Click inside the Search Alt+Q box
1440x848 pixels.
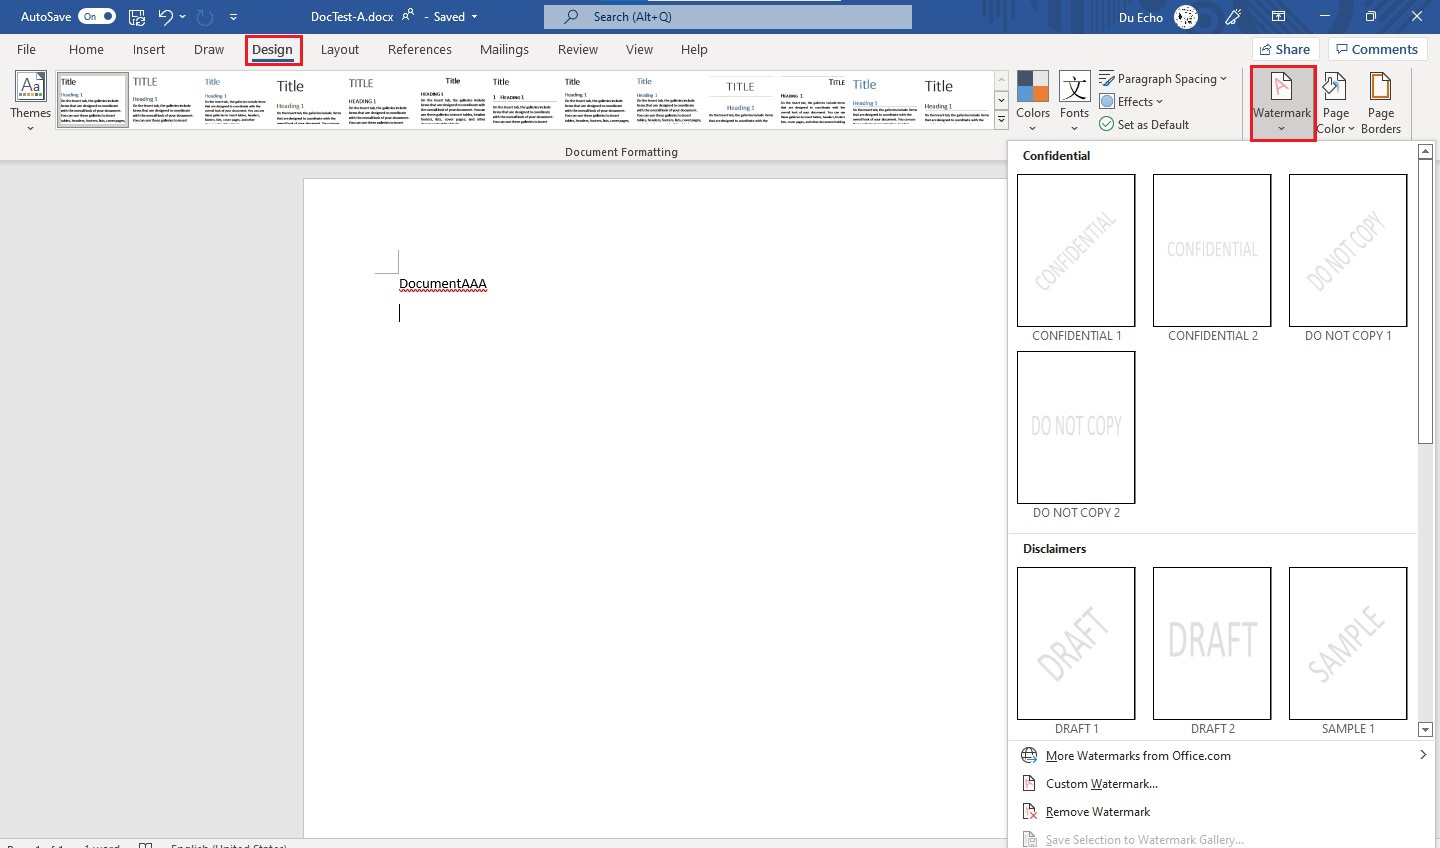[727, 16]
